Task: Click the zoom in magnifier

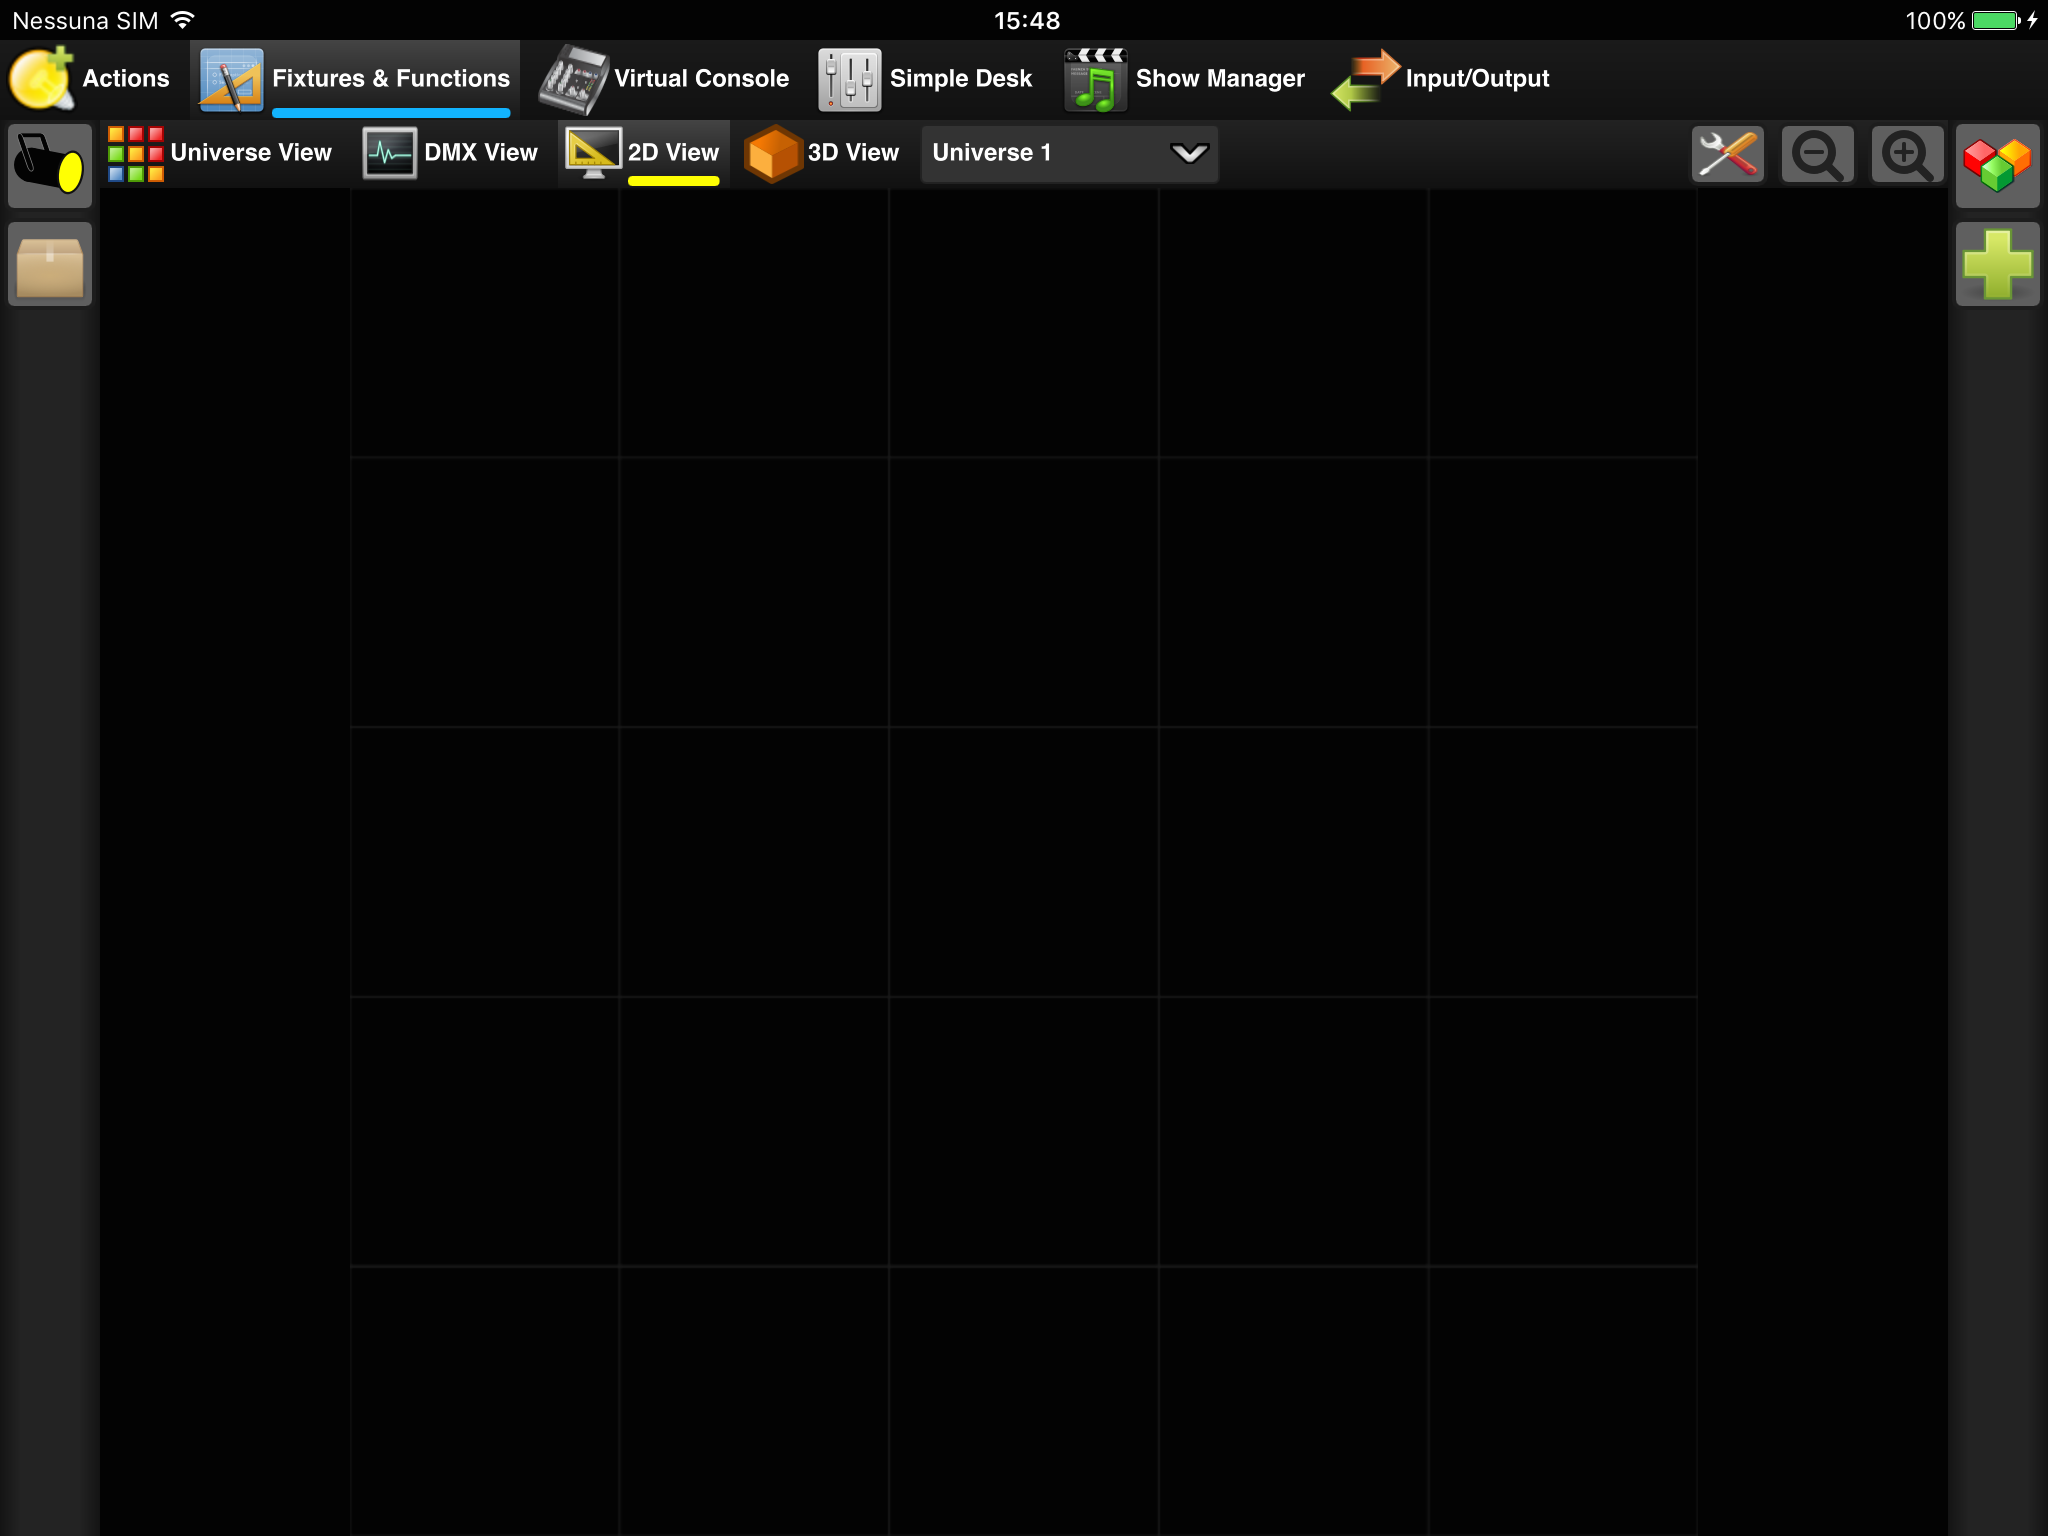Action: point(1908,154)
